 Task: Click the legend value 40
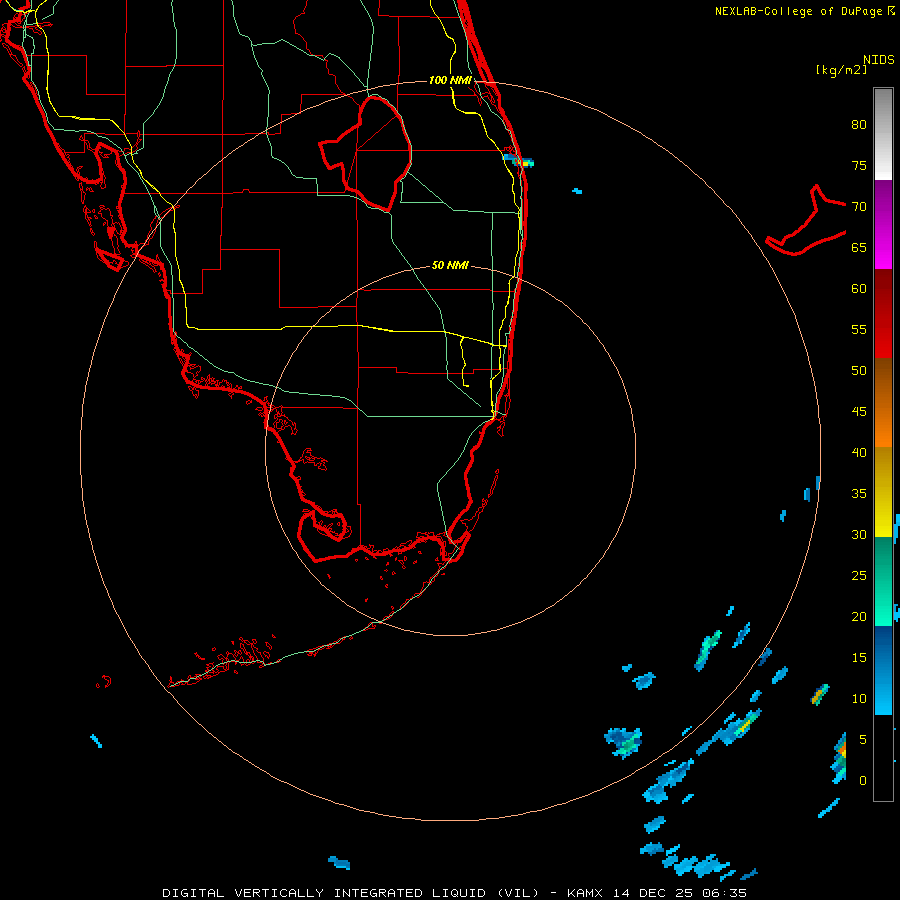pyautogui.click(x=859, y=452)
